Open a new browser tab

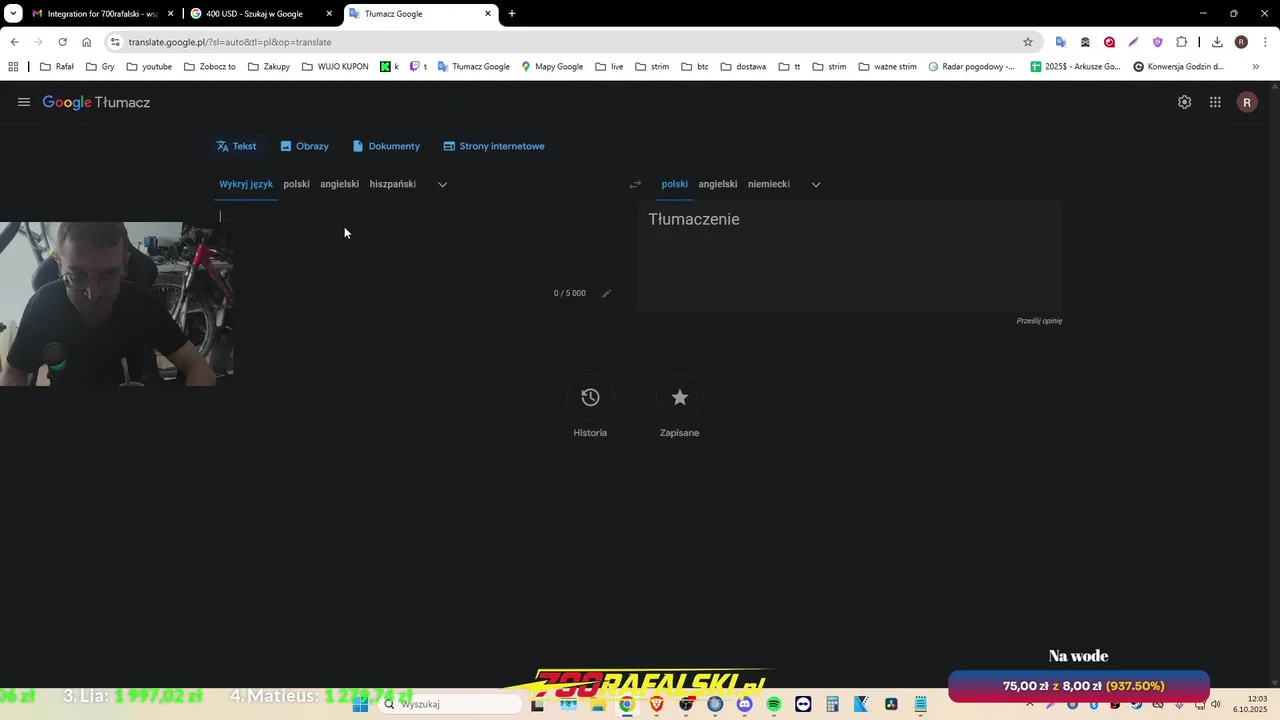pyautogui.click(x=512, y=14)
